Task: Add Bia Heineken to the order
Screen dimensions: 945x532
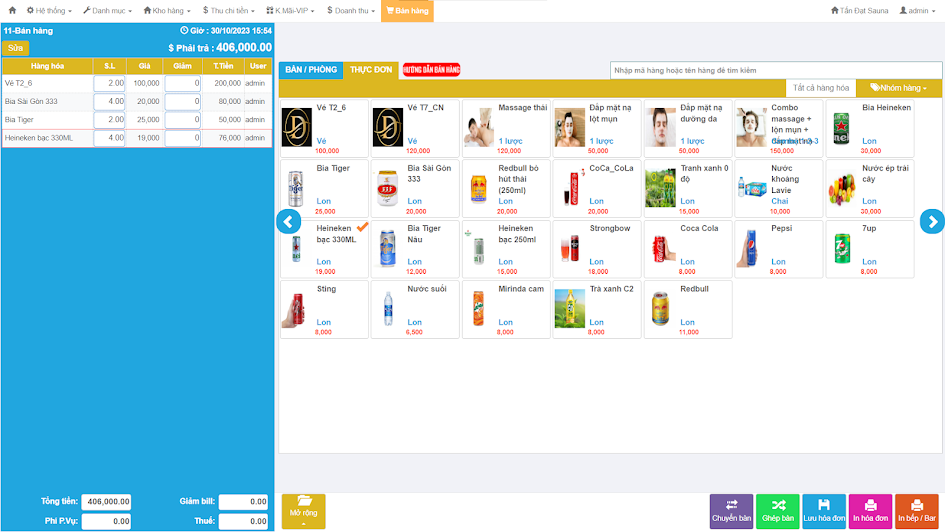Action: point(870,128)
